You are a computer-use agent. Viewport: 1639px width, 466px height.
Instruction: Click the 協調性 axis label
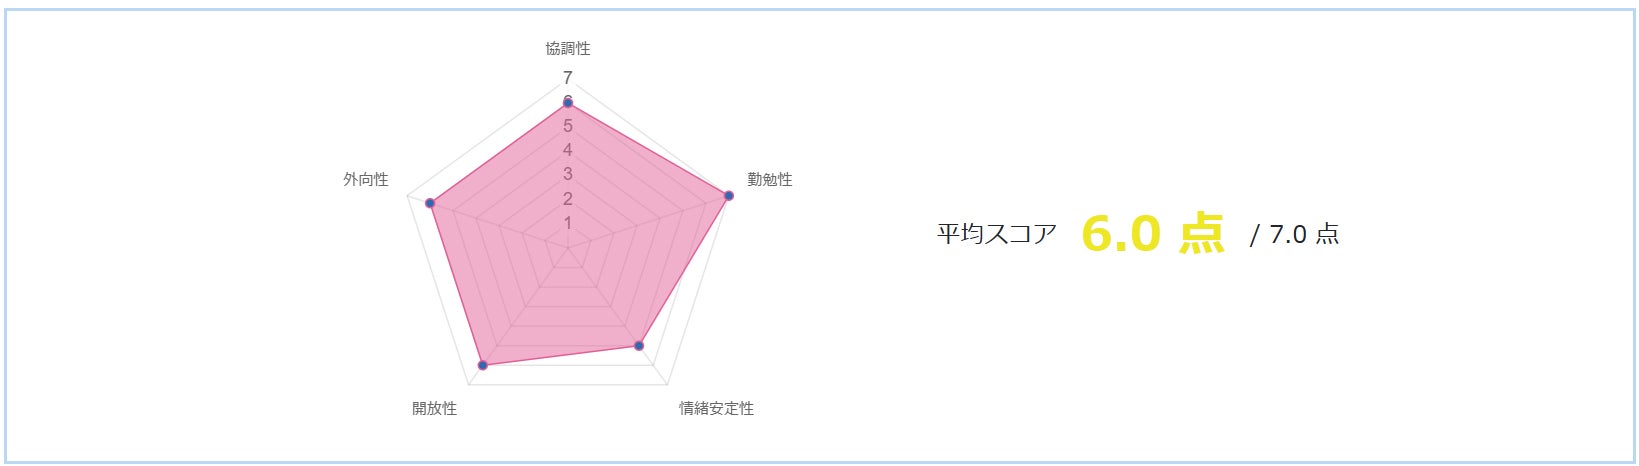(568, 48)
